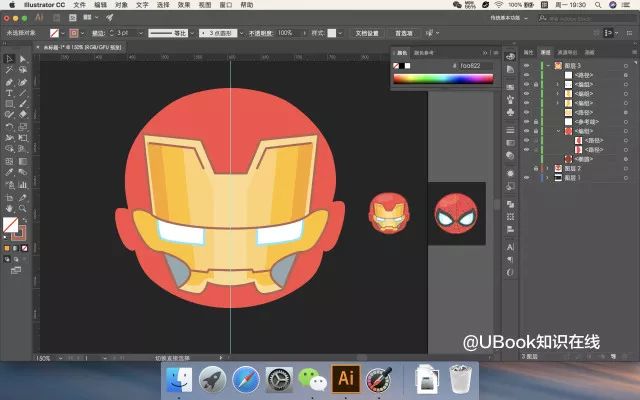Toggle visibility of first path sublayer
This screenshot has height=400, width=640.
coord(527,75)
